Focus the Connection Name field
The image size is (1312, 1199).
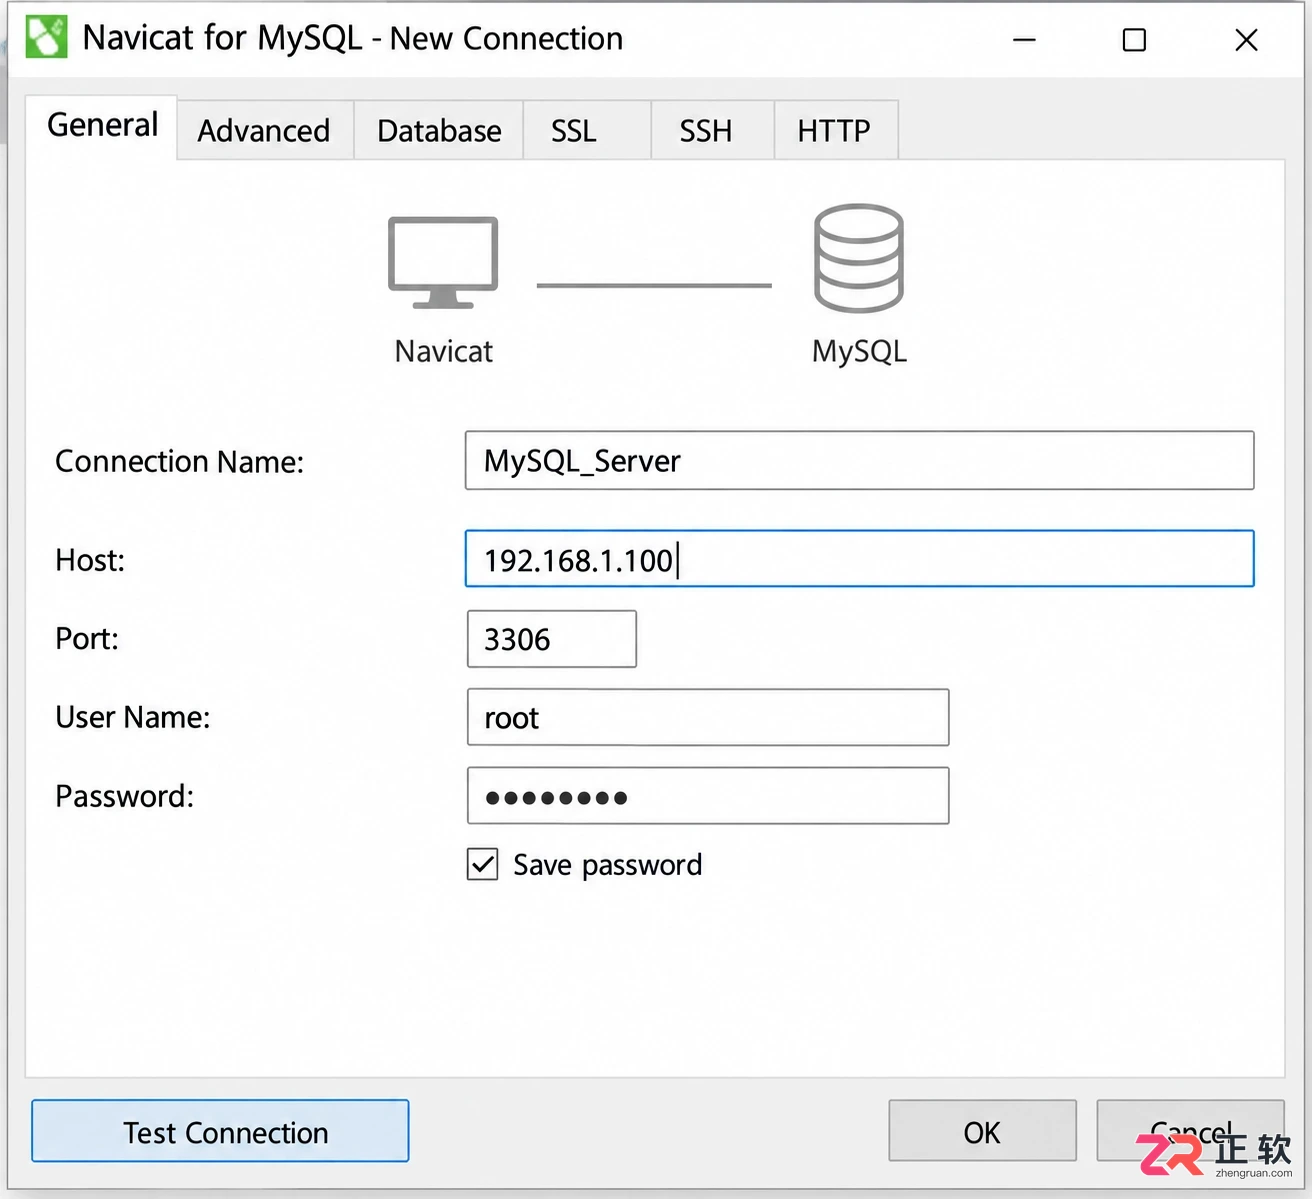point(859,460)
